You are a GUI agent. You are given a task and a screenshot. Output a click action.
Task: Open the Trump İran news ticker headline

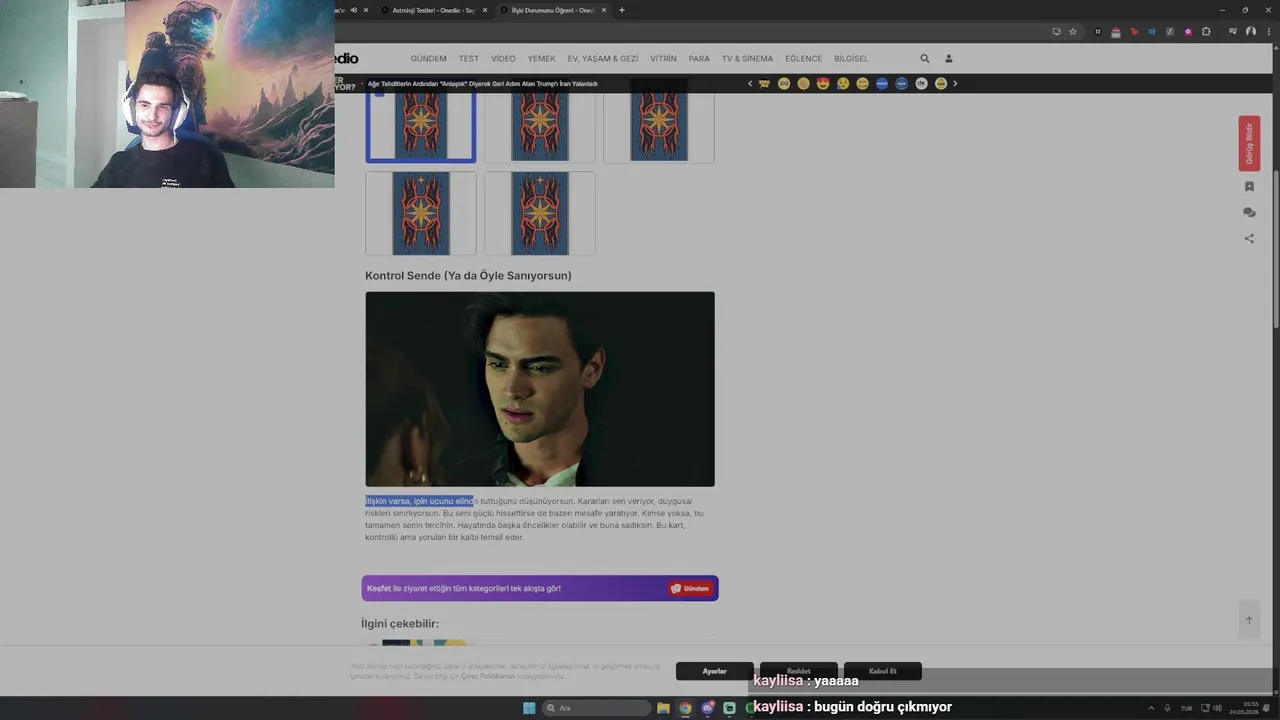483,84
